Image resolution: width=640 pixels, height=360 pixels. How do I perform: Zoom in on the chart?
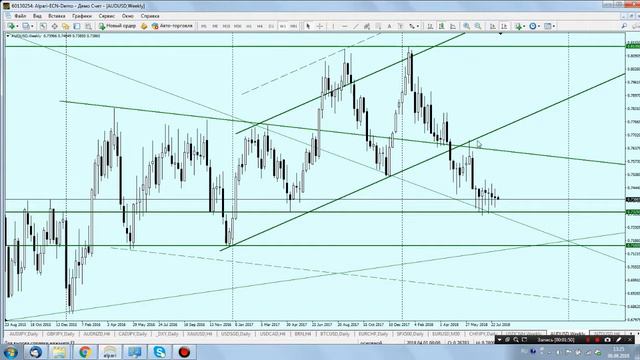coord(467,26)
